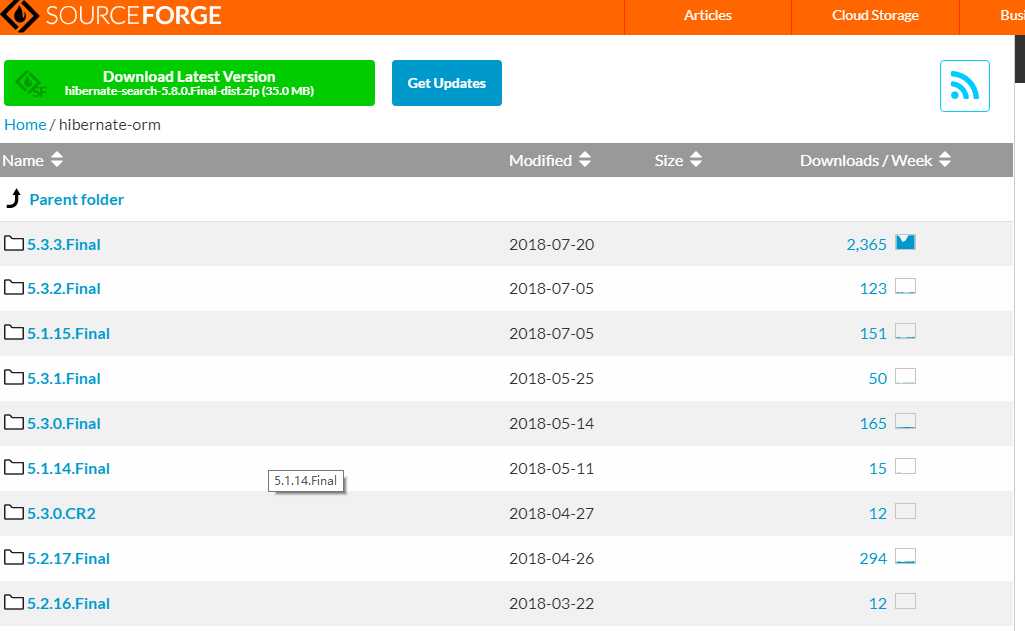Viewport: 1025px width, 631px height.
Task: Click the date 2018-07-20
Action: coord(552,245)
